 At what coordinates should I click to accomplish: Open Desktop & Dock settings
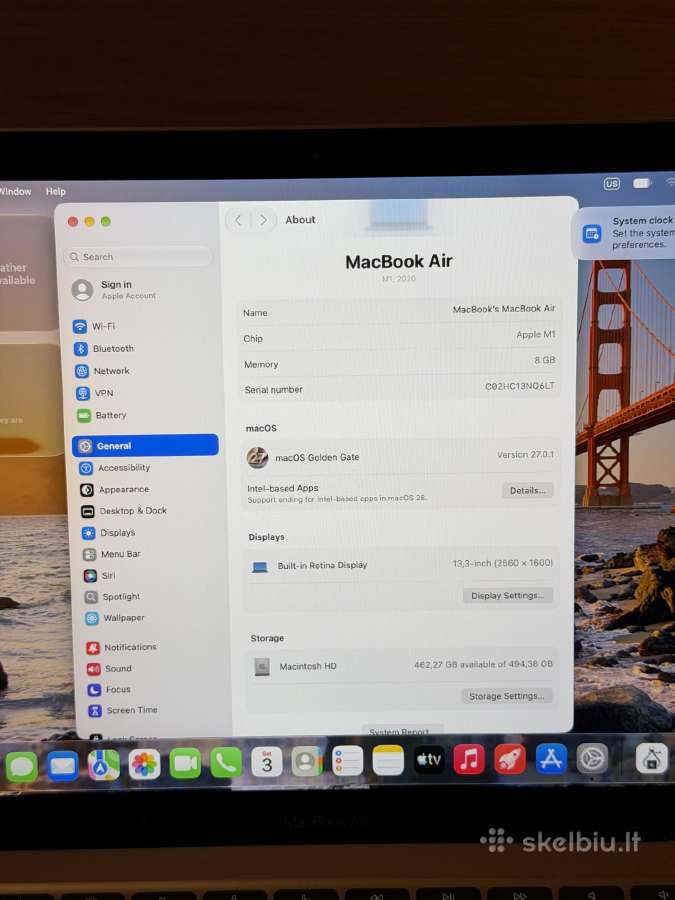coord(124,511)
